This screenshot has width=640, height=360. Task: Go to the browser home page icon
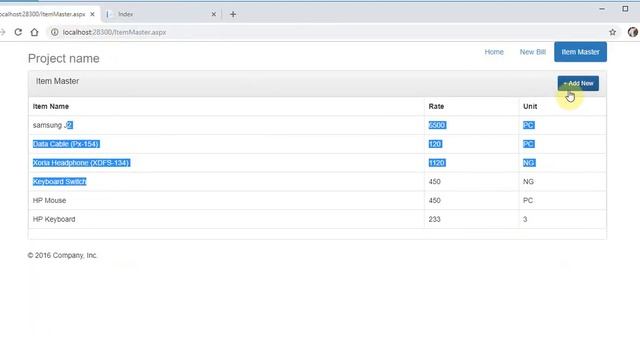[x=34, y=32]
